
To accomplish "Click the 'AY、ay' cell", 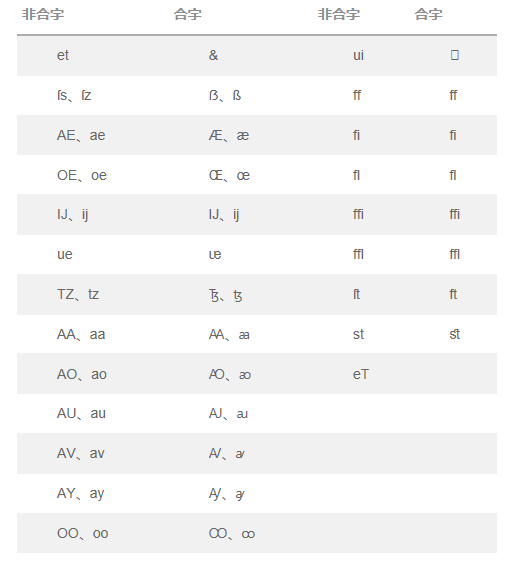I will tap(81, 493).
